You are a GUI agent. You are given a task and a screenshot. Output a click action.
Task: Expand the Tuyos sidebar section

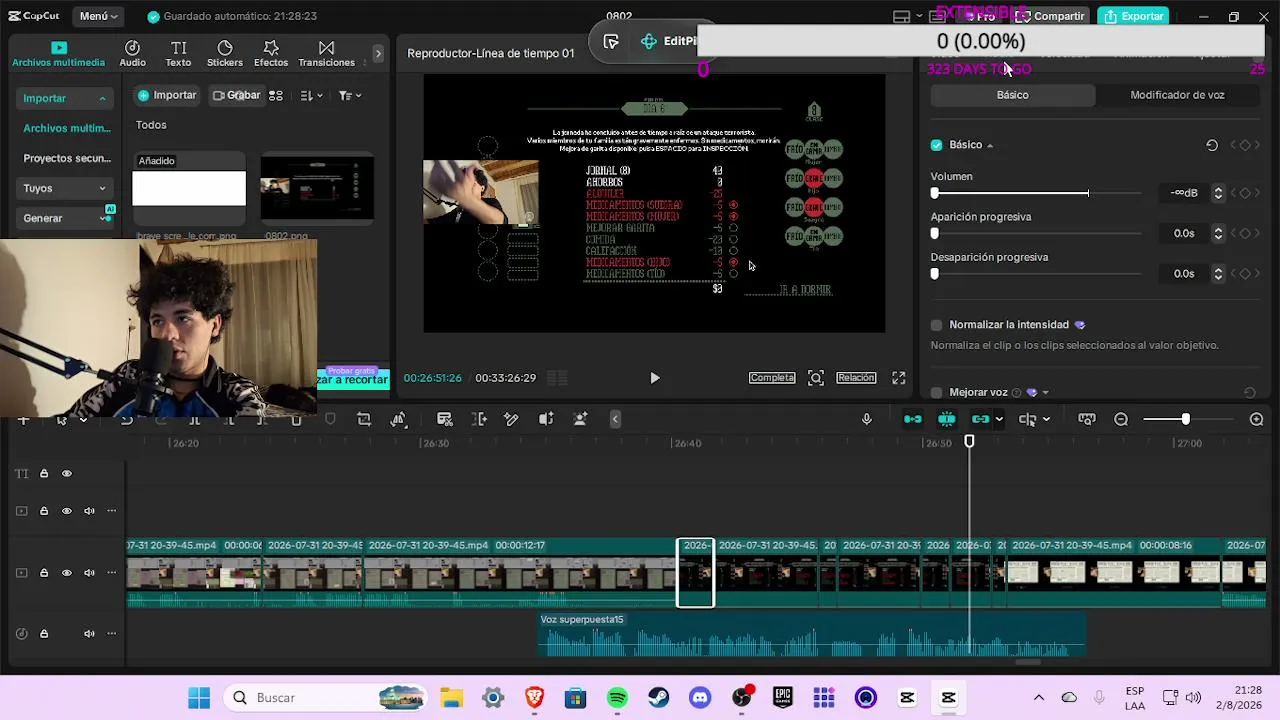pos(66,188)
